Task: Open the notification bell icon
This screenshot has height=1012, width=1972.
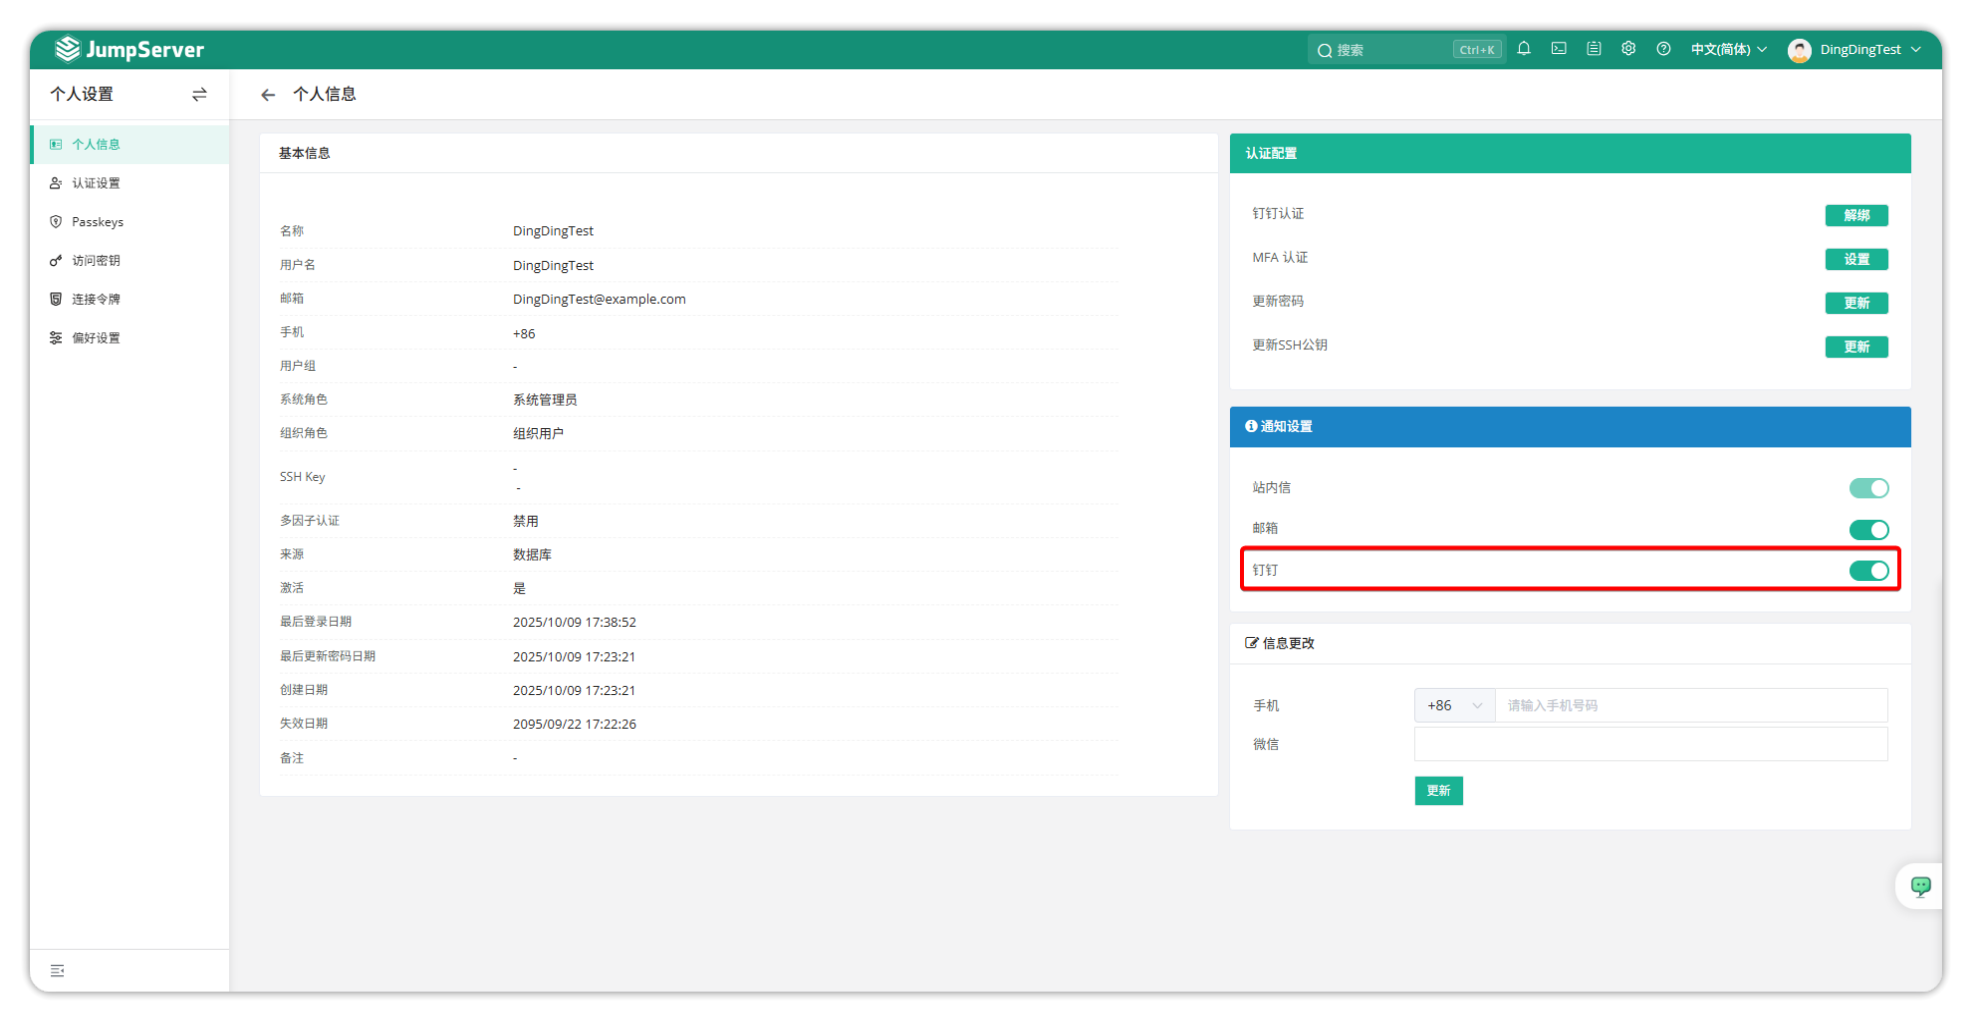Action: (x=1523, y=49)
